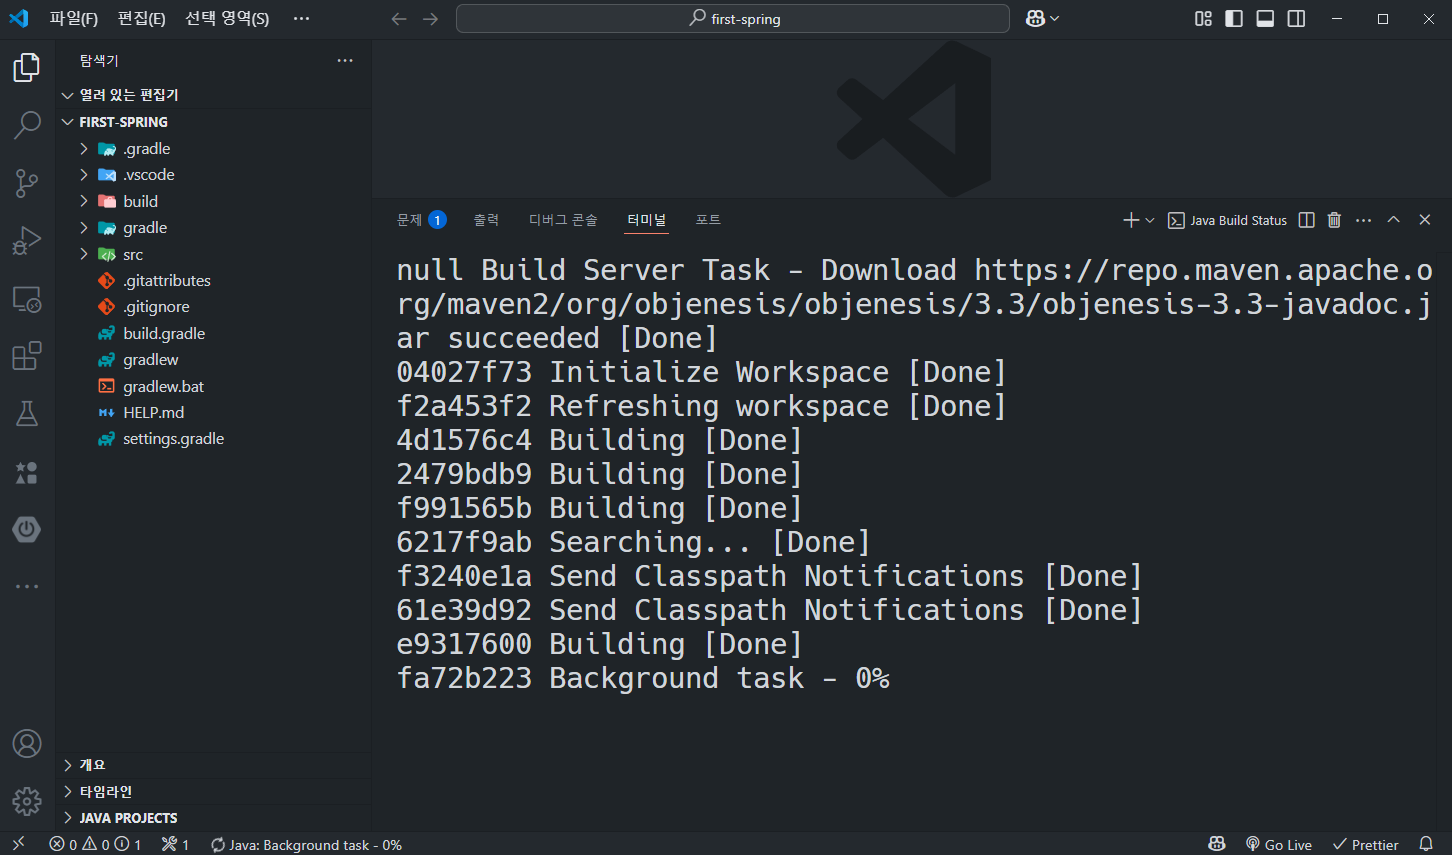Open the .gitattributes file
The width and height of the screenshot is (1452, 855).
coord(213,281)
